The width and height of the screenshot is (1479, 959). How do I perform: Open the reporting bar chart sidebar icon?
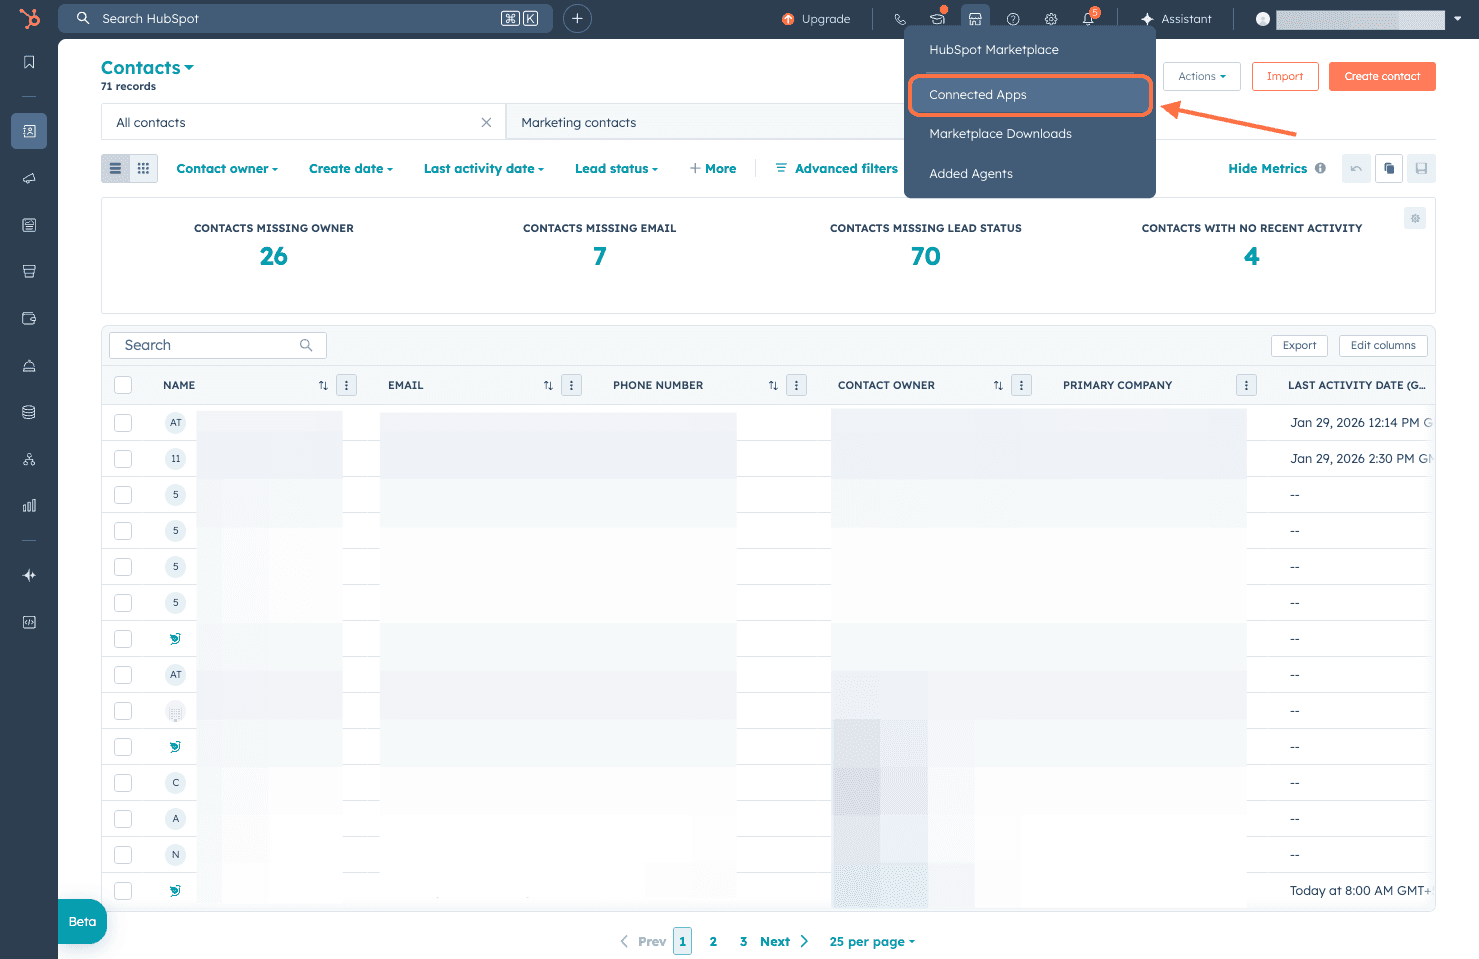coord(29,505)
